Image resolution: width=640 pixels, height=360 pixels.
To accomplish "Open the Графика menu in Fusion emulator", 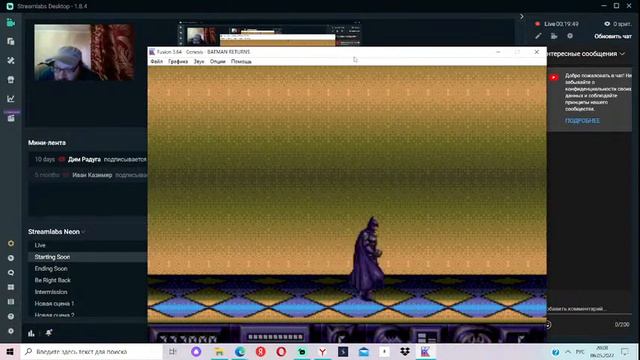I will [x=178, y=62].
